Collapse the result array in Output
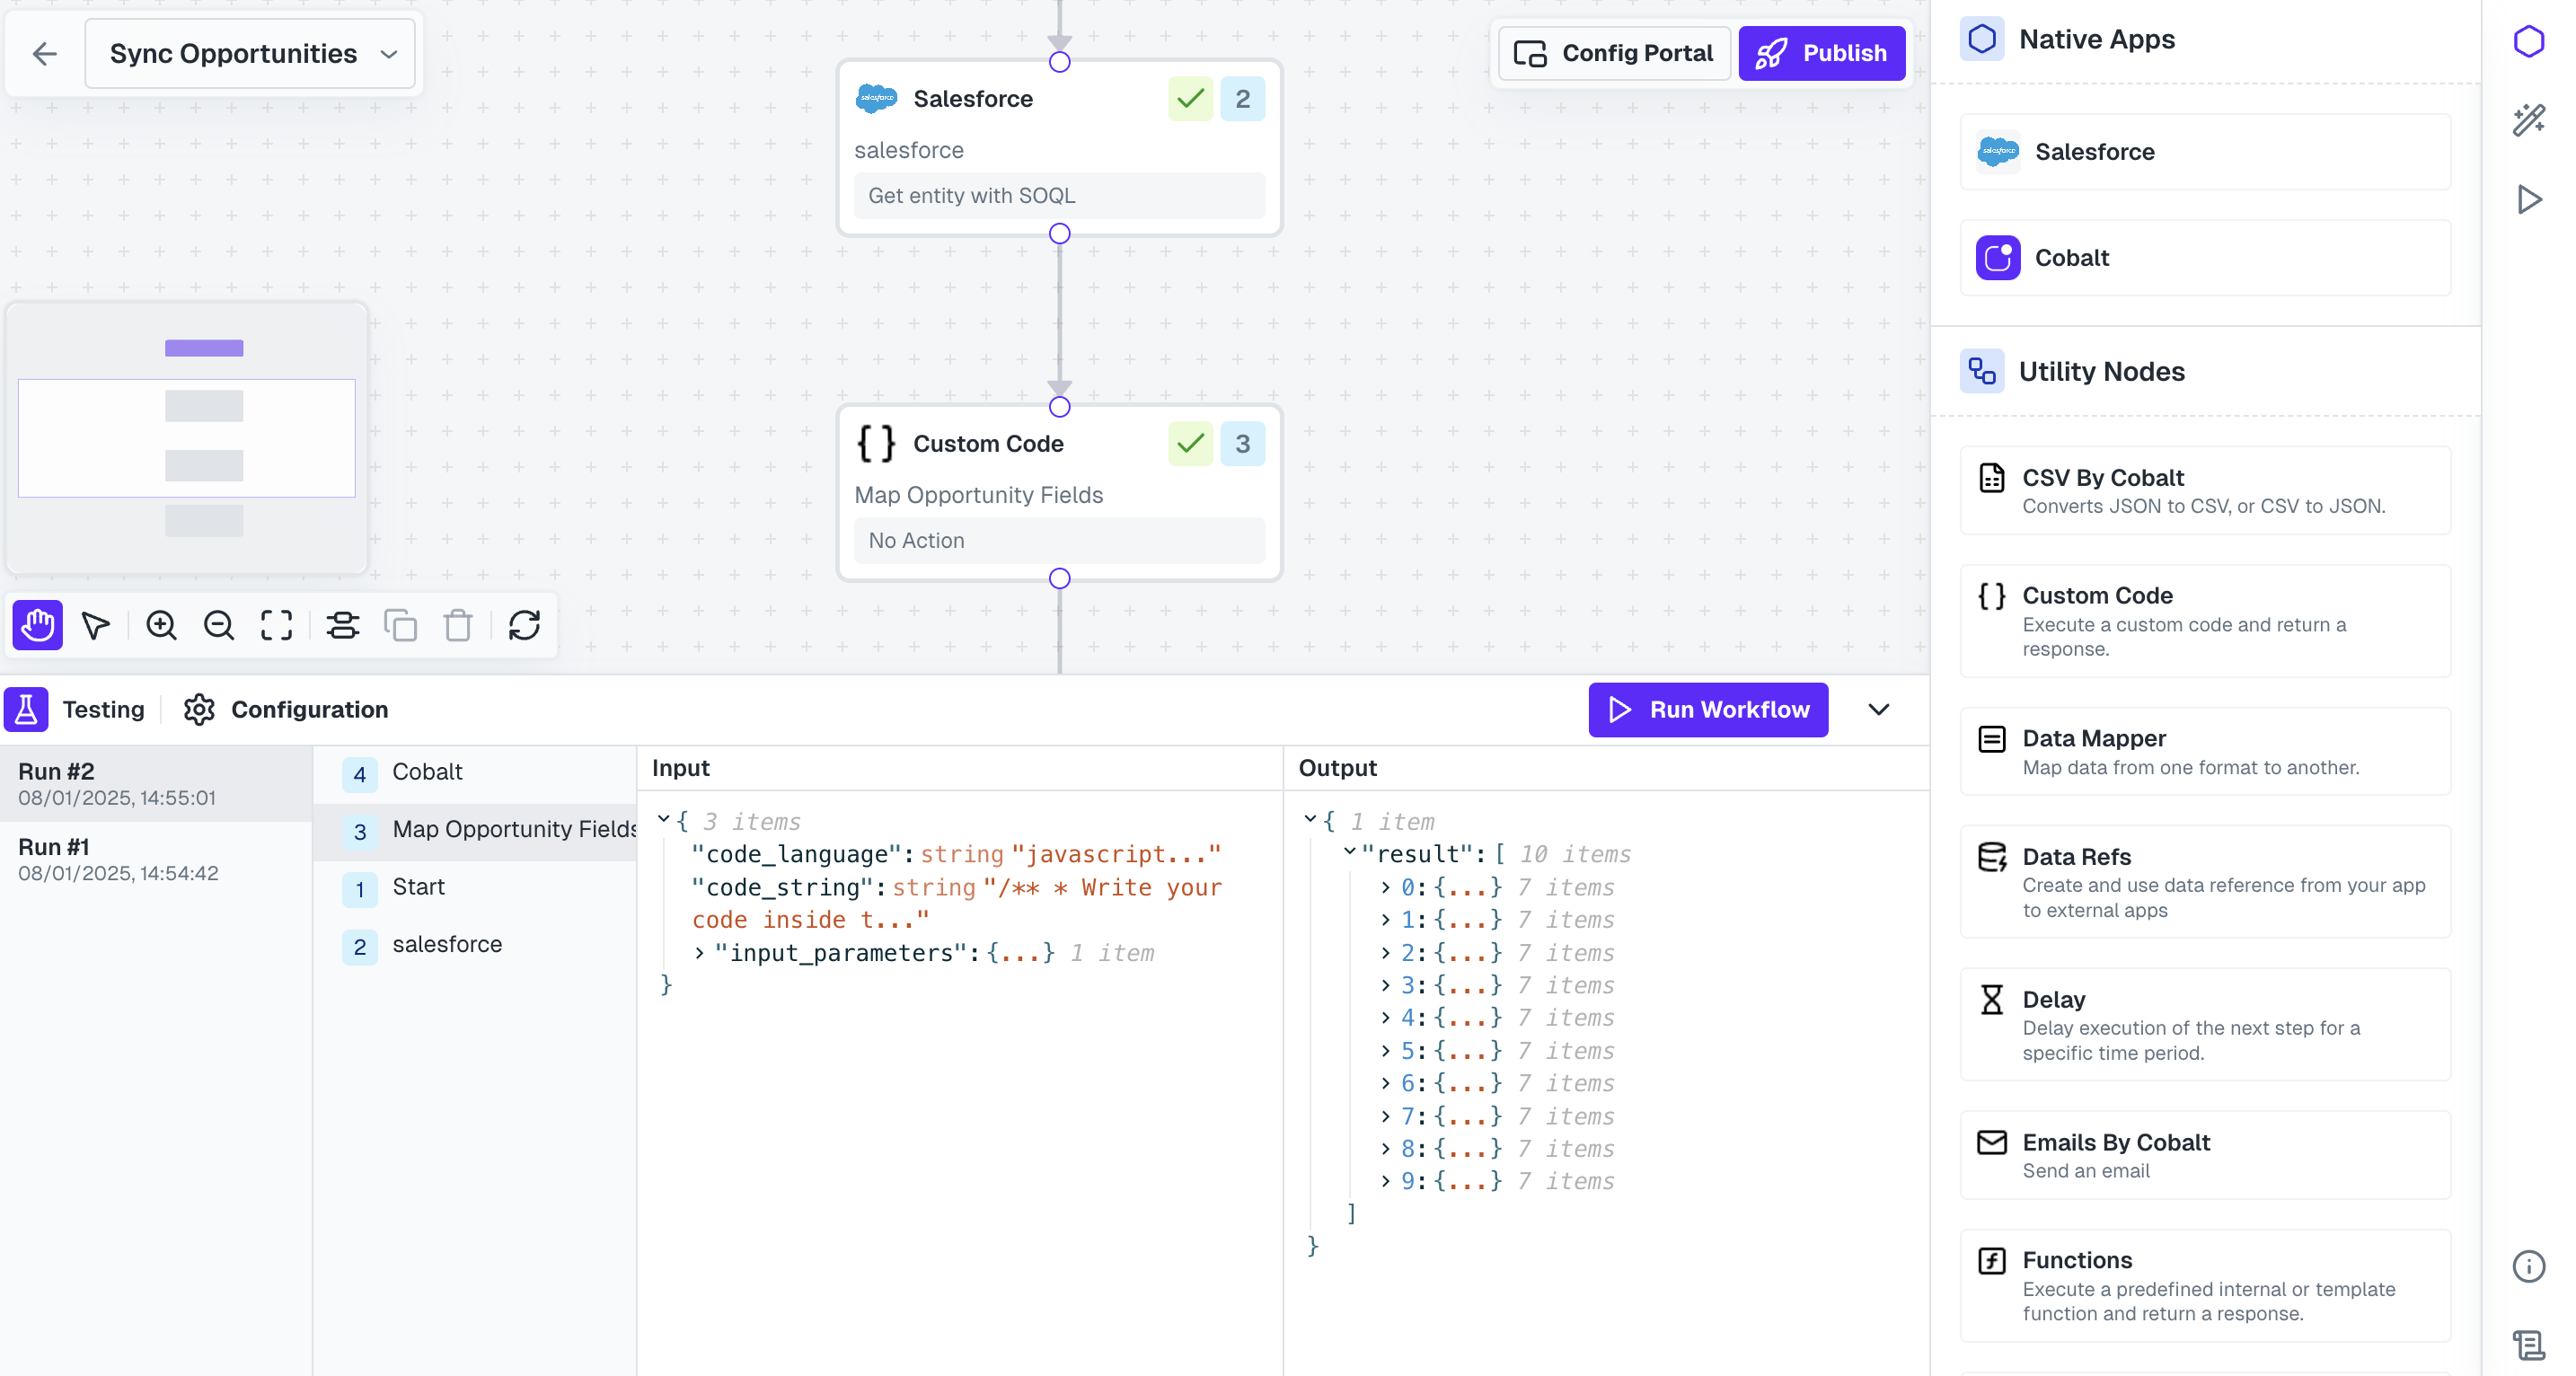Screen dimensions: 2576x1376 pos(1349,854)
